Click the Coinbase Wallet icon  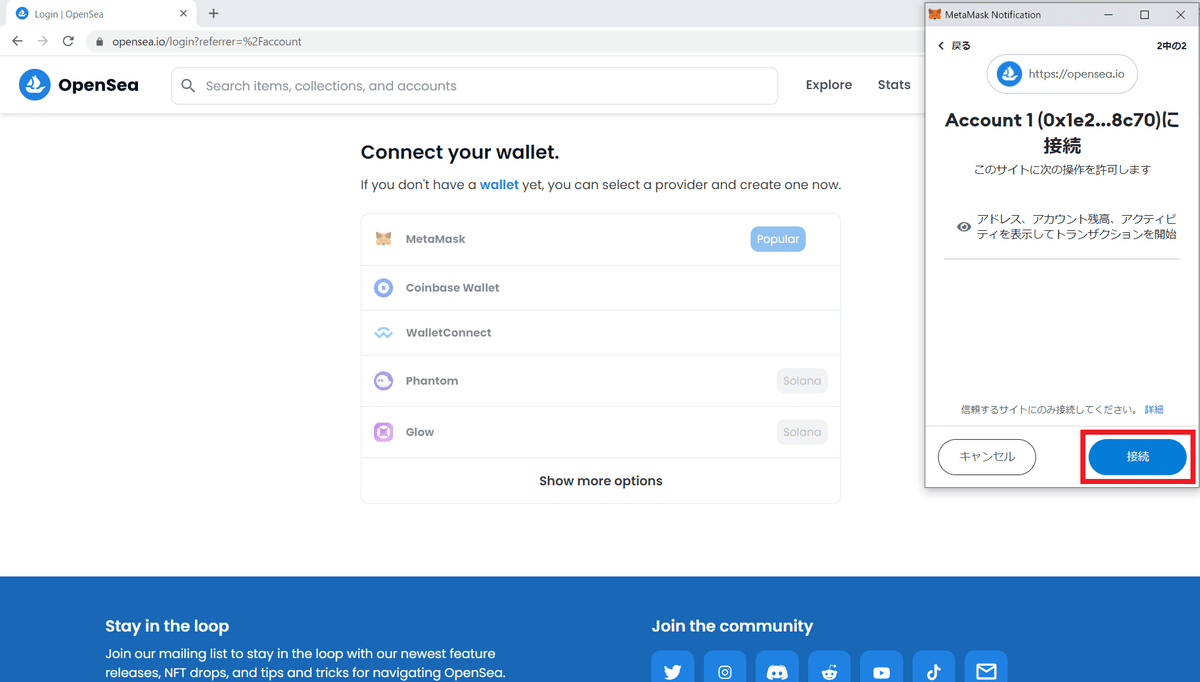click(383, 288)
